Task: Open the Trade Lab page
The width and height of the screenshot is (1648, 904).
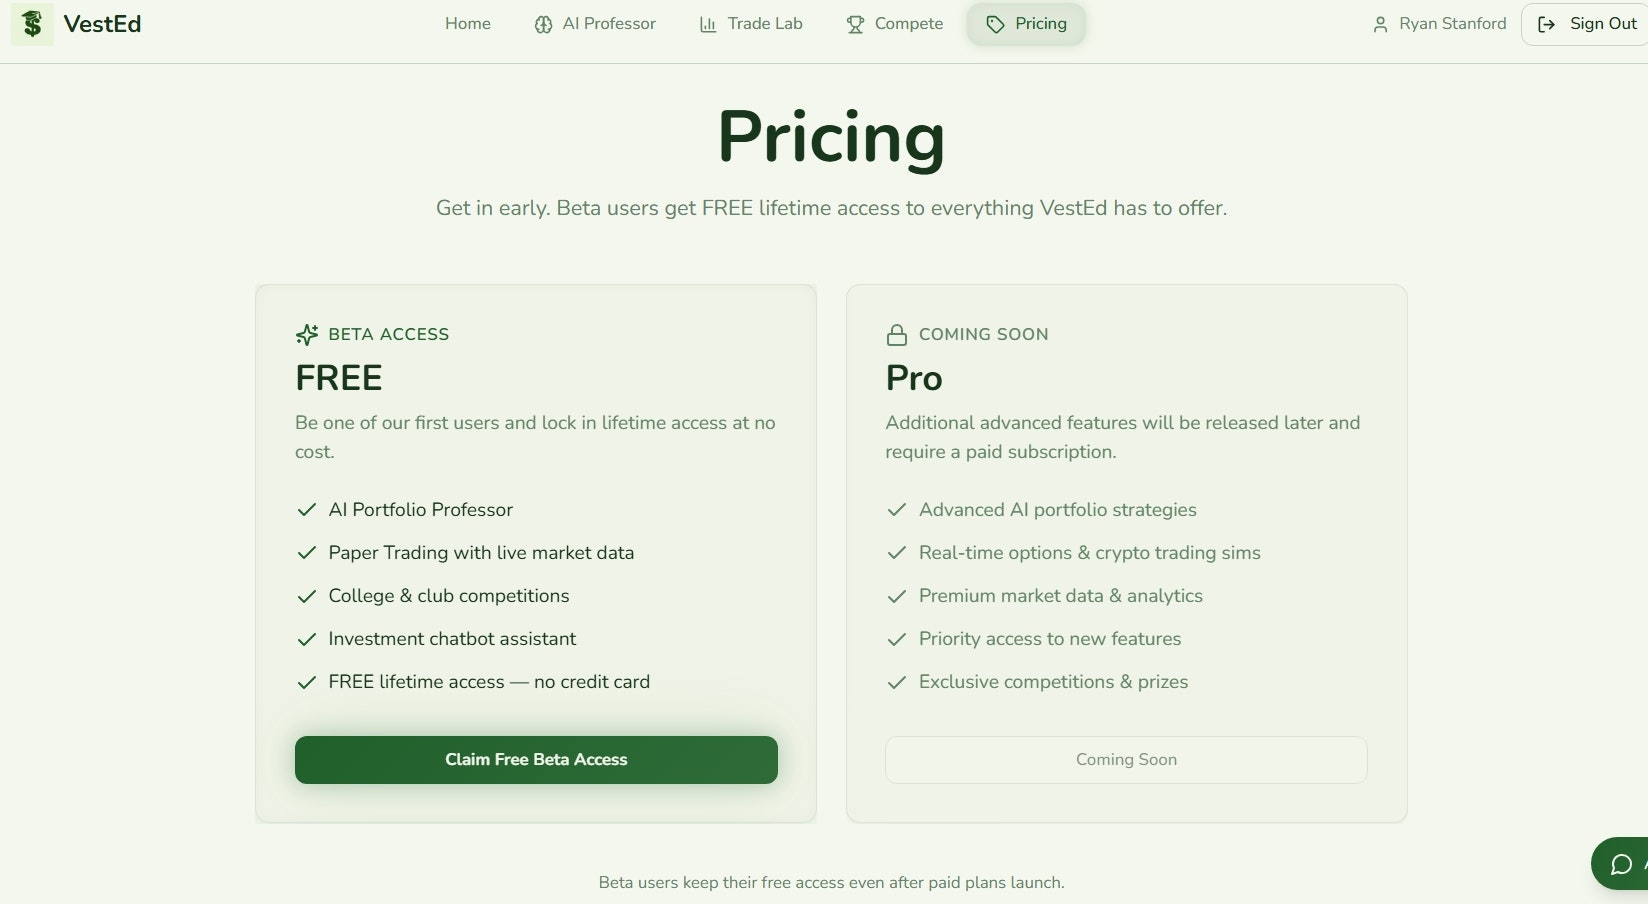Action: point(751,24)
